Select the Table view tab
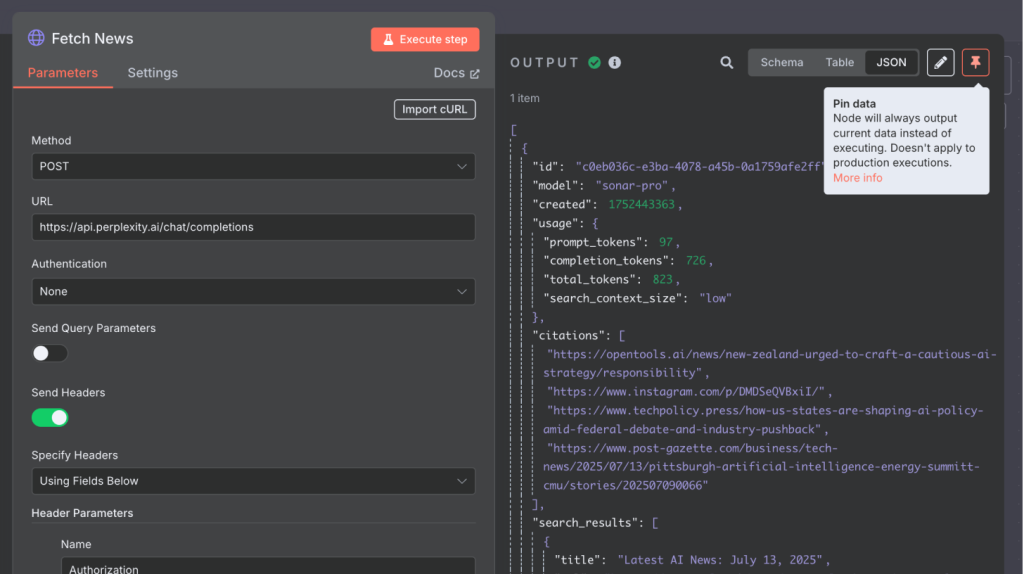 click(839, 63)
